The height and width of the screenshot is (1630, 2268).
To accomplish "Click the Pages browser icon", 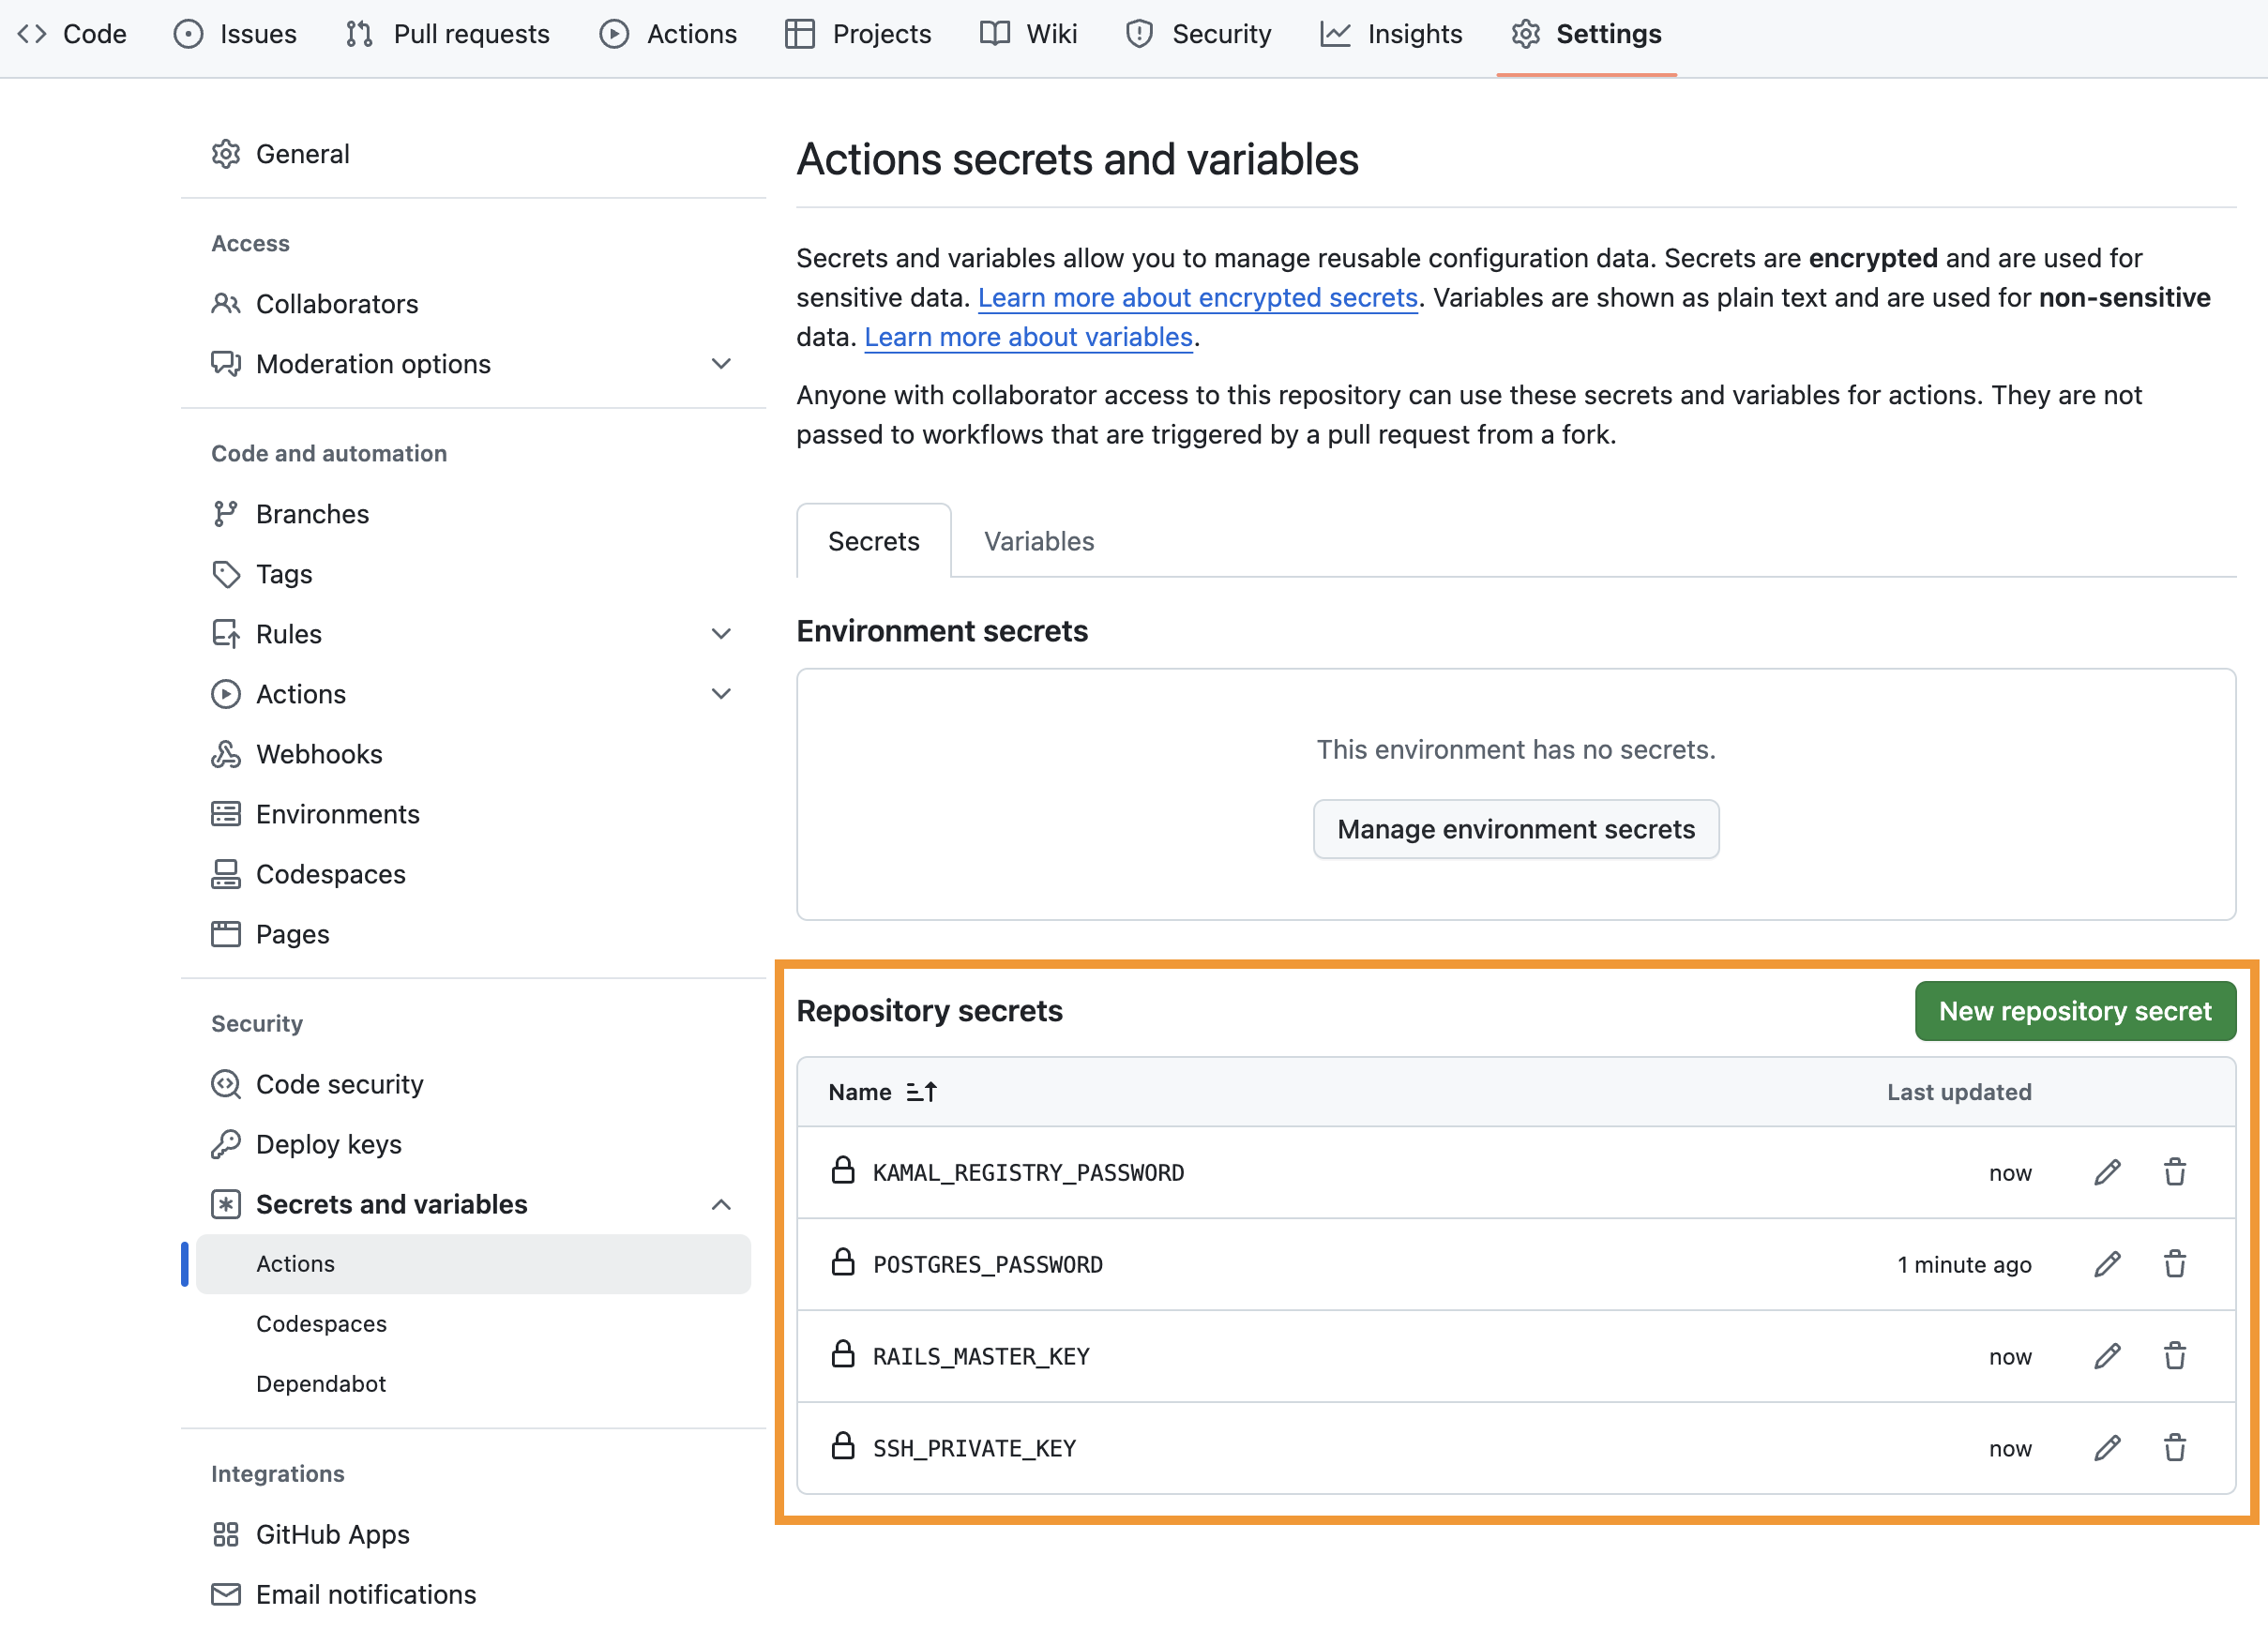I will (x=226, y=934).
